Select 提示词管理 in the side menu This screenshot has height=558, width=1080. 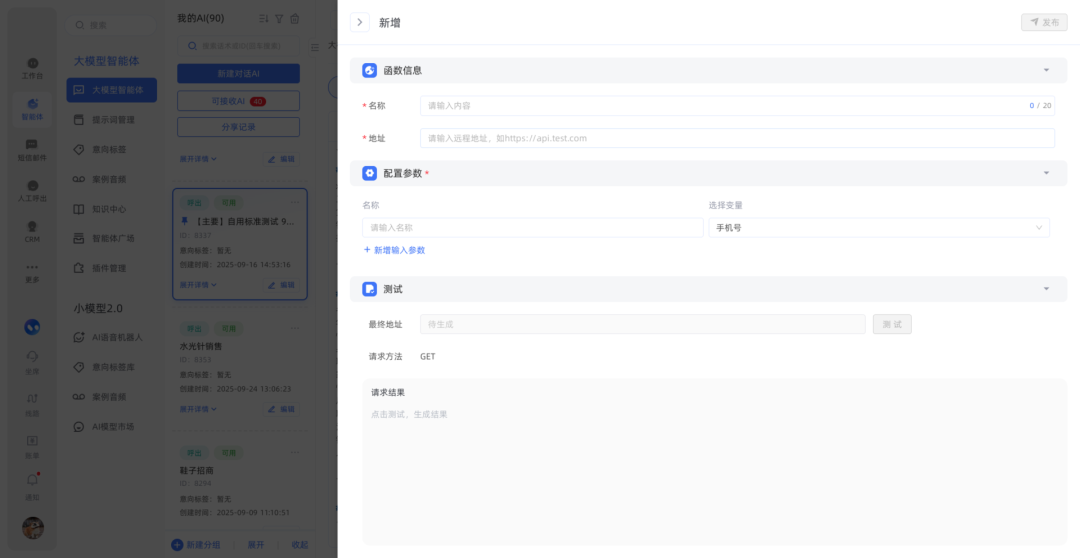[112, 120]
